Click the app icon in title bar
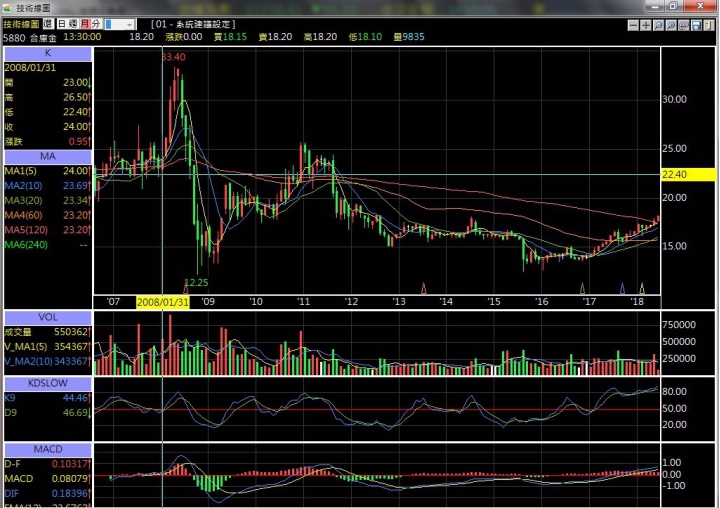 [7, 8]
